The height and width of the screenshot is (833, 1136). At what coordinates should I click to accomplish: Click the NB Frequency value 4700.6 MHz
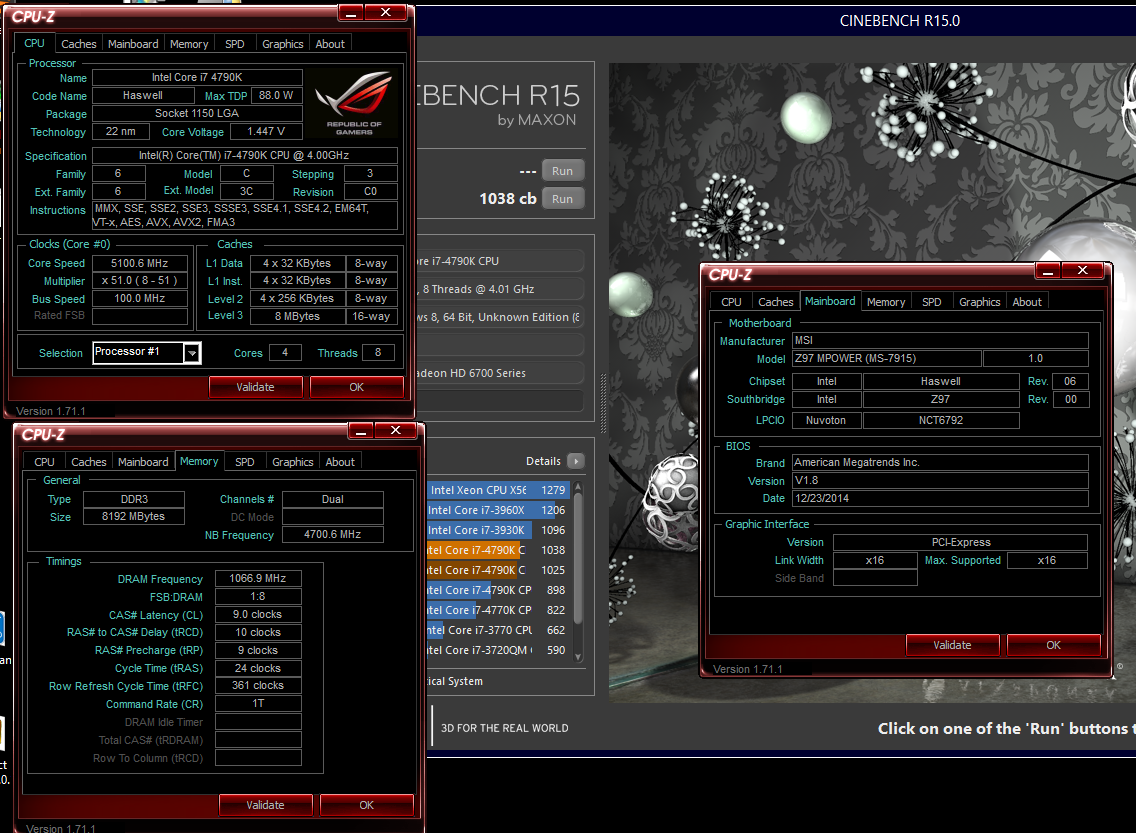(x=333, y=534)
